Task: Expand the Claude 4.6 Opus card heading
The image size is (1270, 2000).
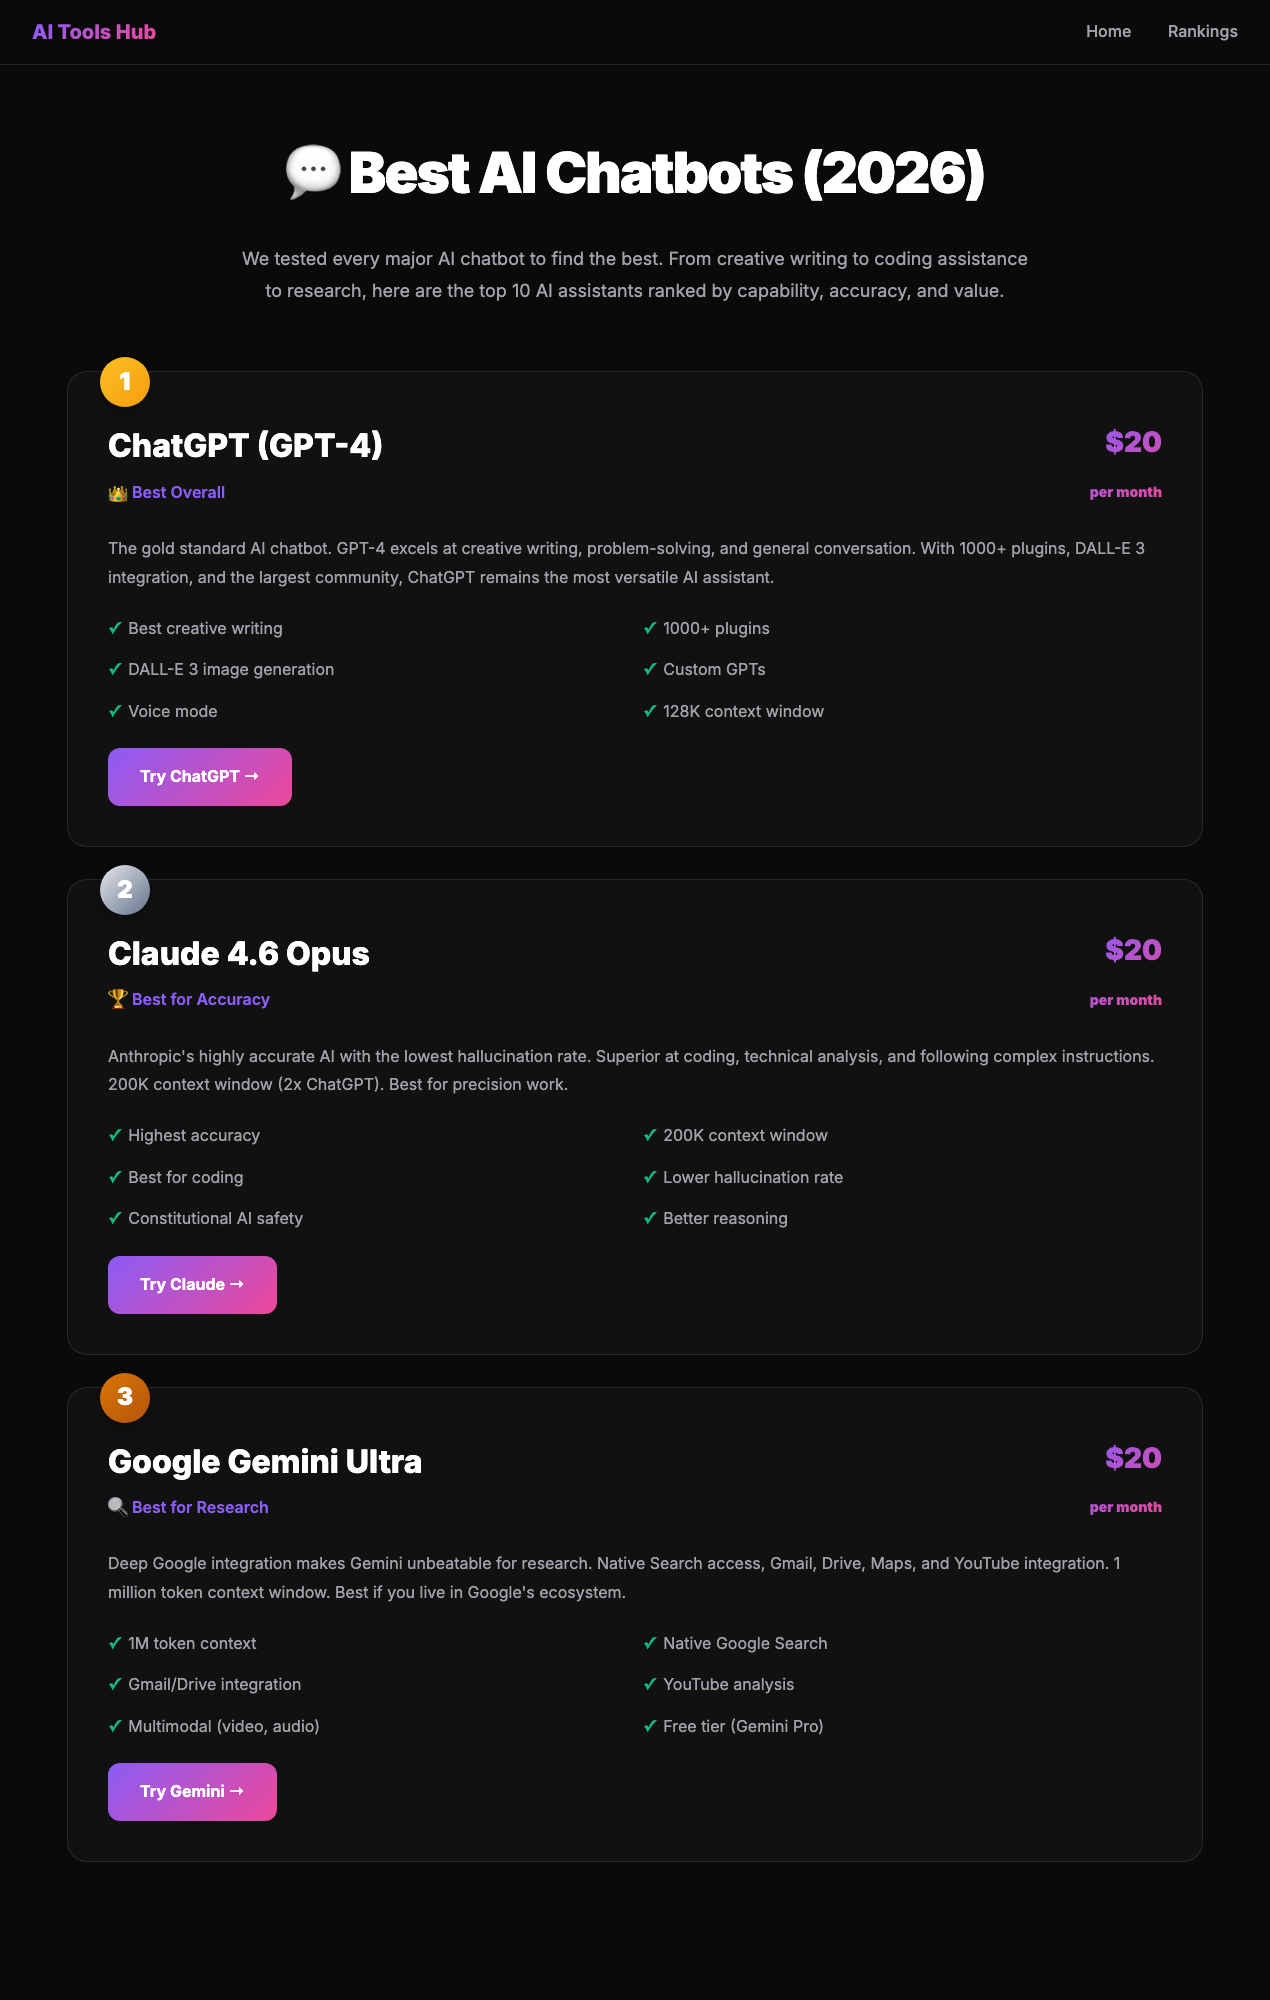Action: click(x=238, y=953)
